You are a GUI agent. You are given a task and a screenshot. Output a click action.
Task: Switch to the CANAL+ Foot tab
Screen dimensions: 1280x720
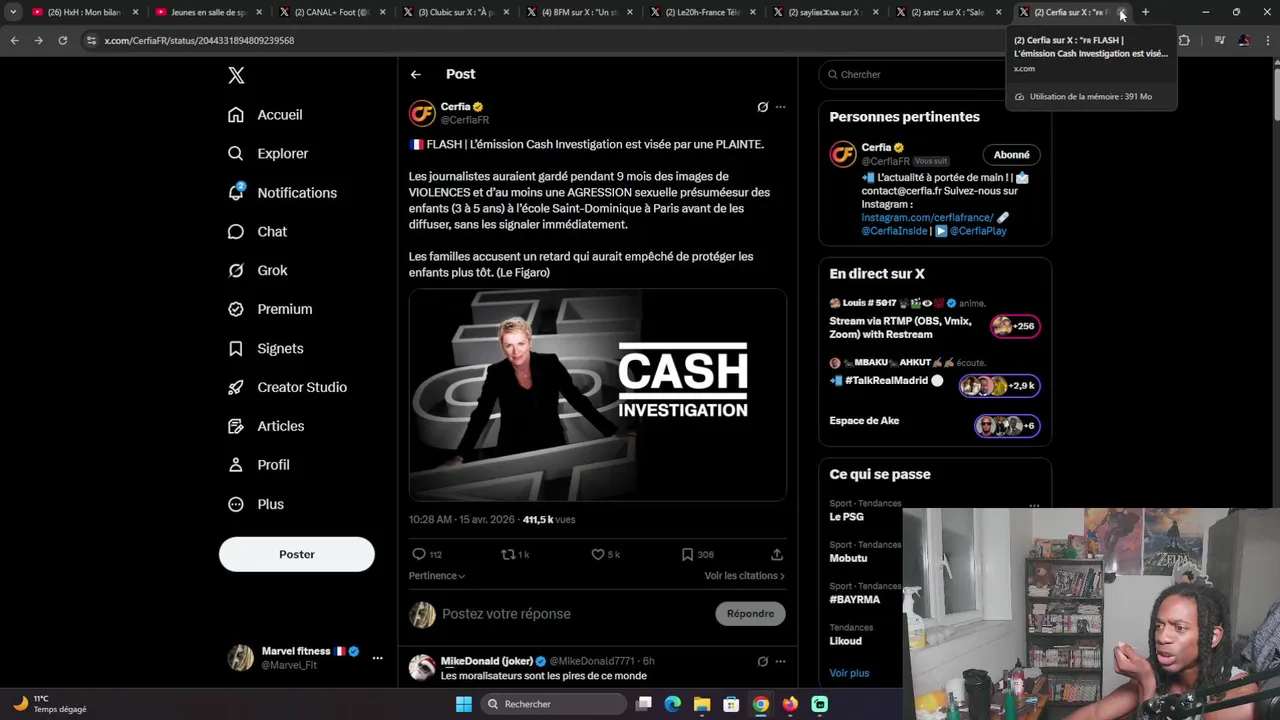[x=330, y=12]
